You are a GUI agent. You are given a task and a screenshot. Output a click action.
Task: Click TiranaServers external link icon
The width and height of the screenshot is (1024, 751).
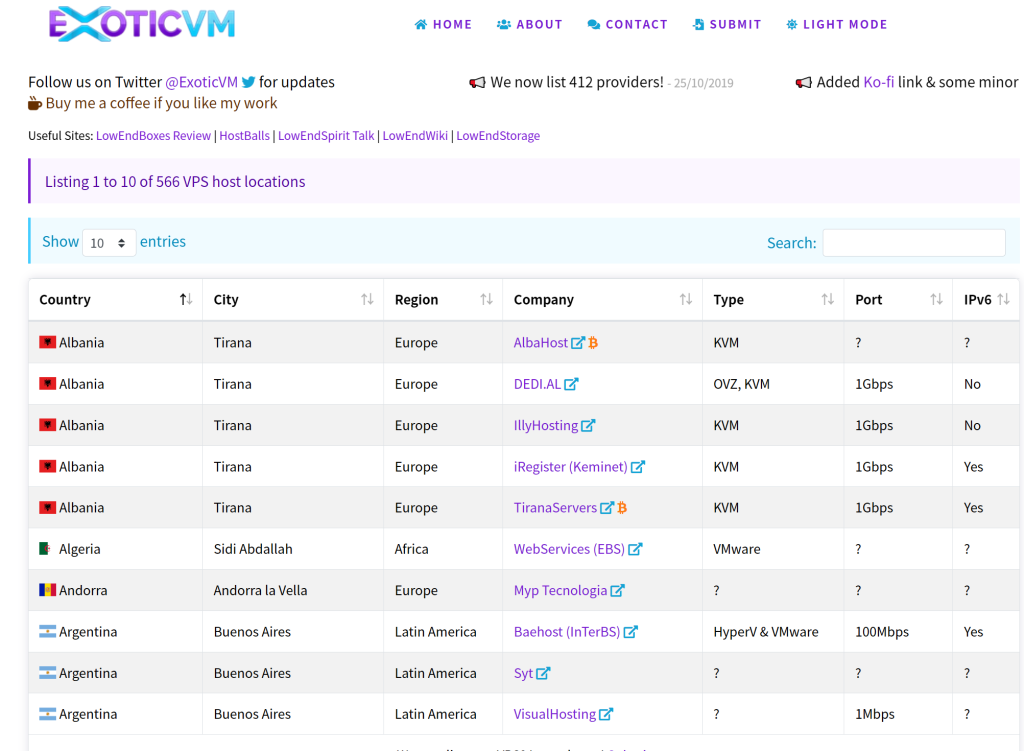pos(607,508)
